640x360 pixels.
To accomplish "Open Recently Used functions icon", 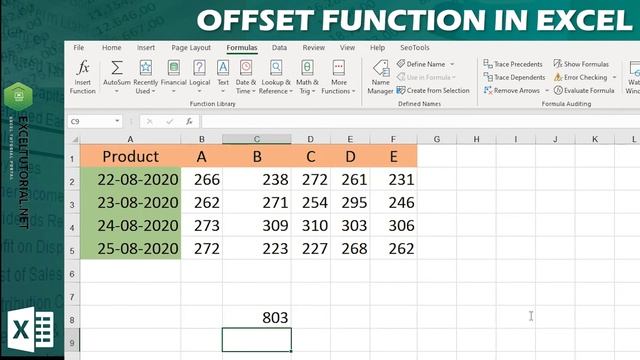I will [146, 68].
